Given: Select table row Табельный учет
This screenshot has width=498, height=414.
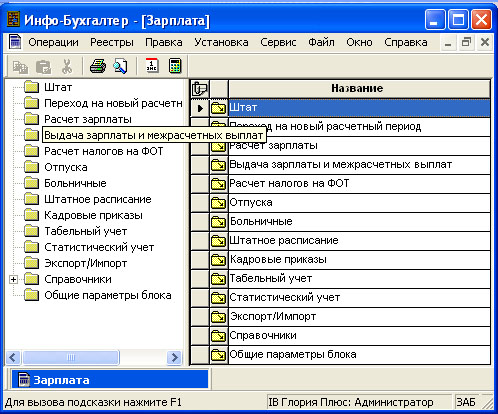Looking at the screenshot, I should click(359, 279).
